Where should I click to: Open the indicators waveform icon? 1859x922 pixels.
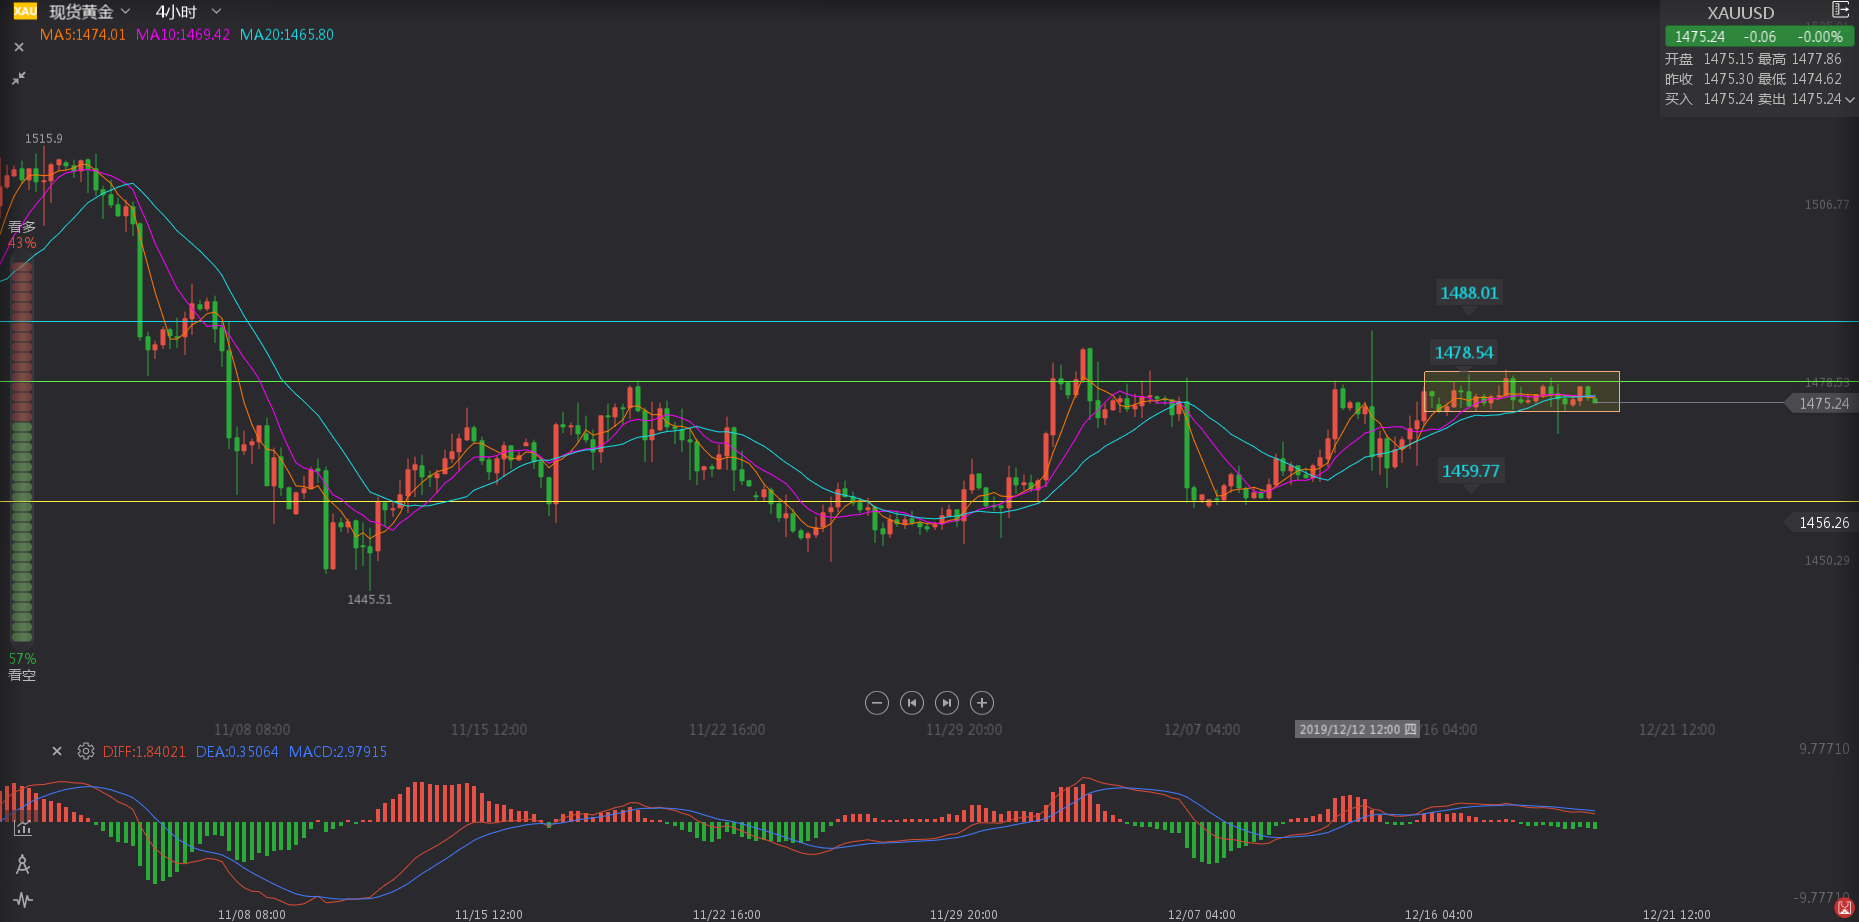(23, 900)
